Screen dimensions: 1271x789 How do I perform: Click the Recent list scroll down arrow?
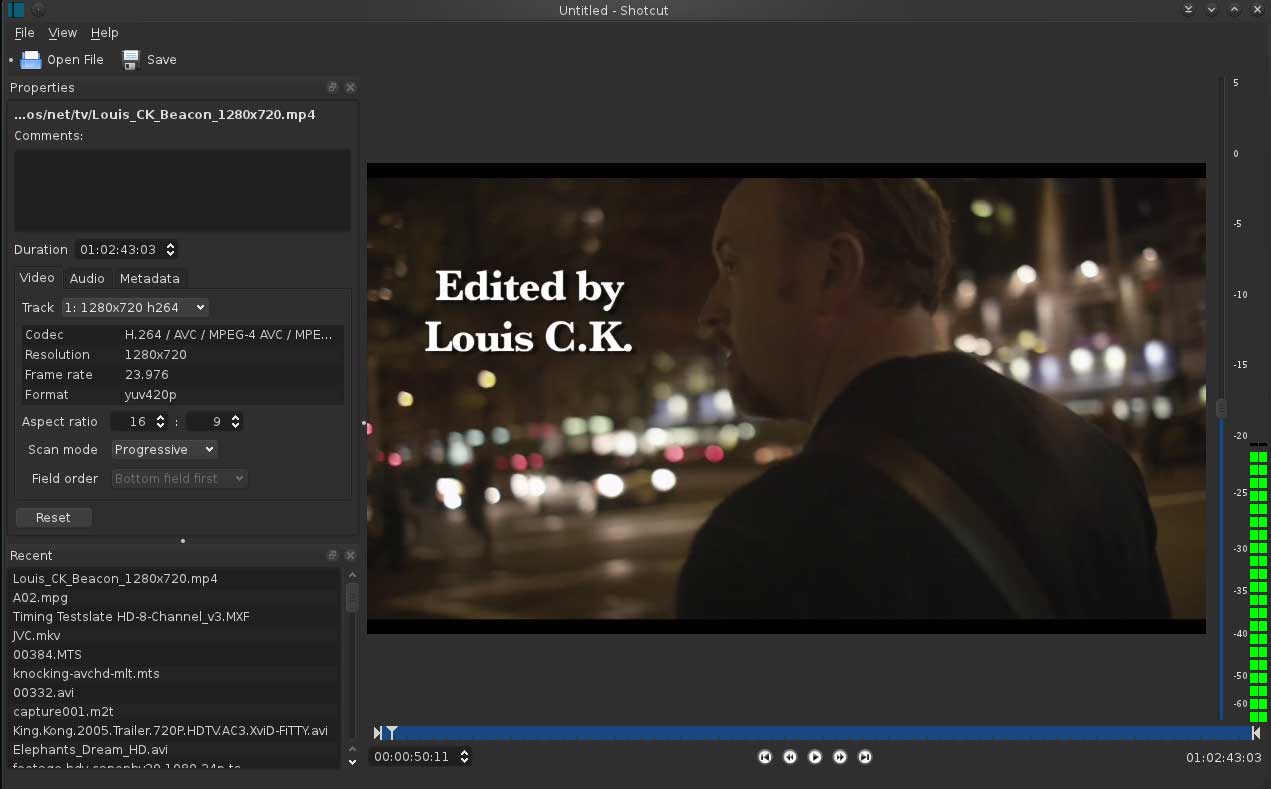tap(351, 762)
